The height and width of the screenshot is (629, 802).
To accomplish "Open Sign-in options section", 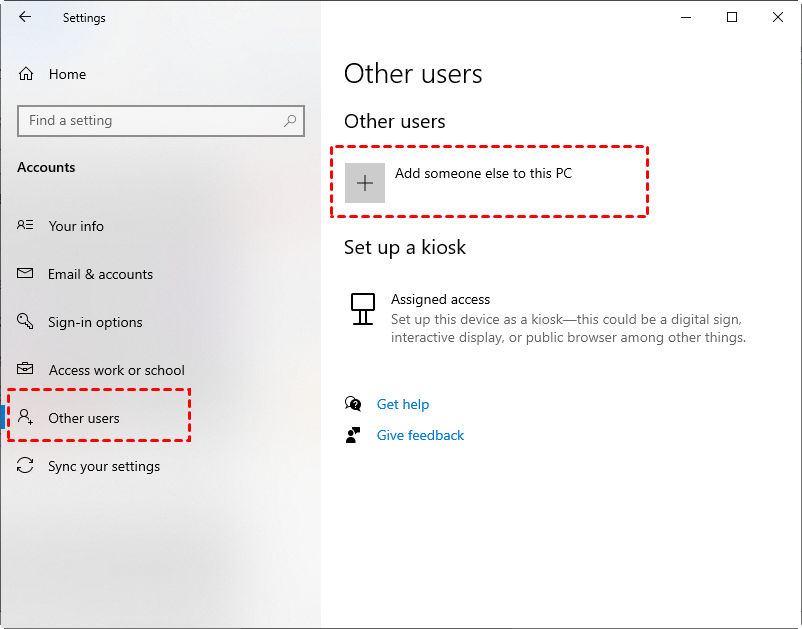I will click(95, 322).
